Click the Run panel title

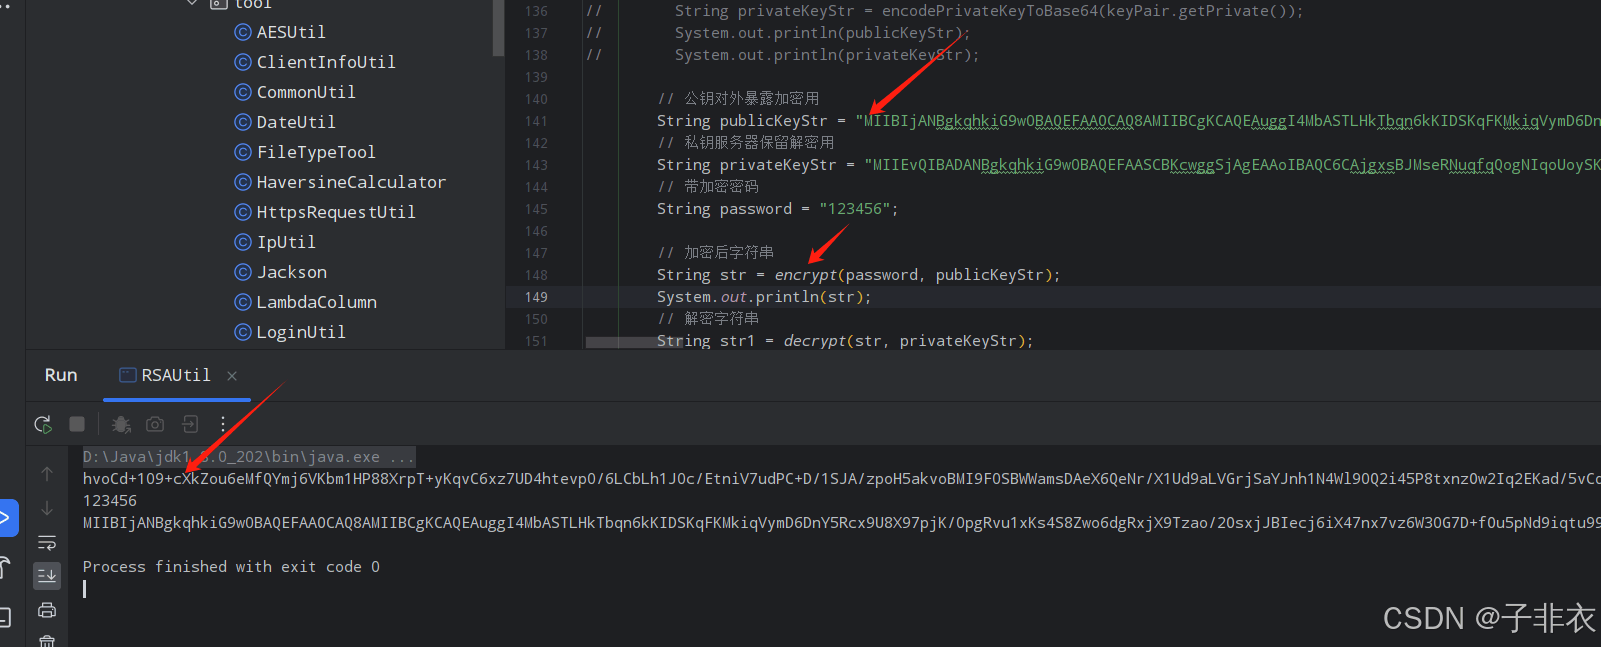(61, 375)
